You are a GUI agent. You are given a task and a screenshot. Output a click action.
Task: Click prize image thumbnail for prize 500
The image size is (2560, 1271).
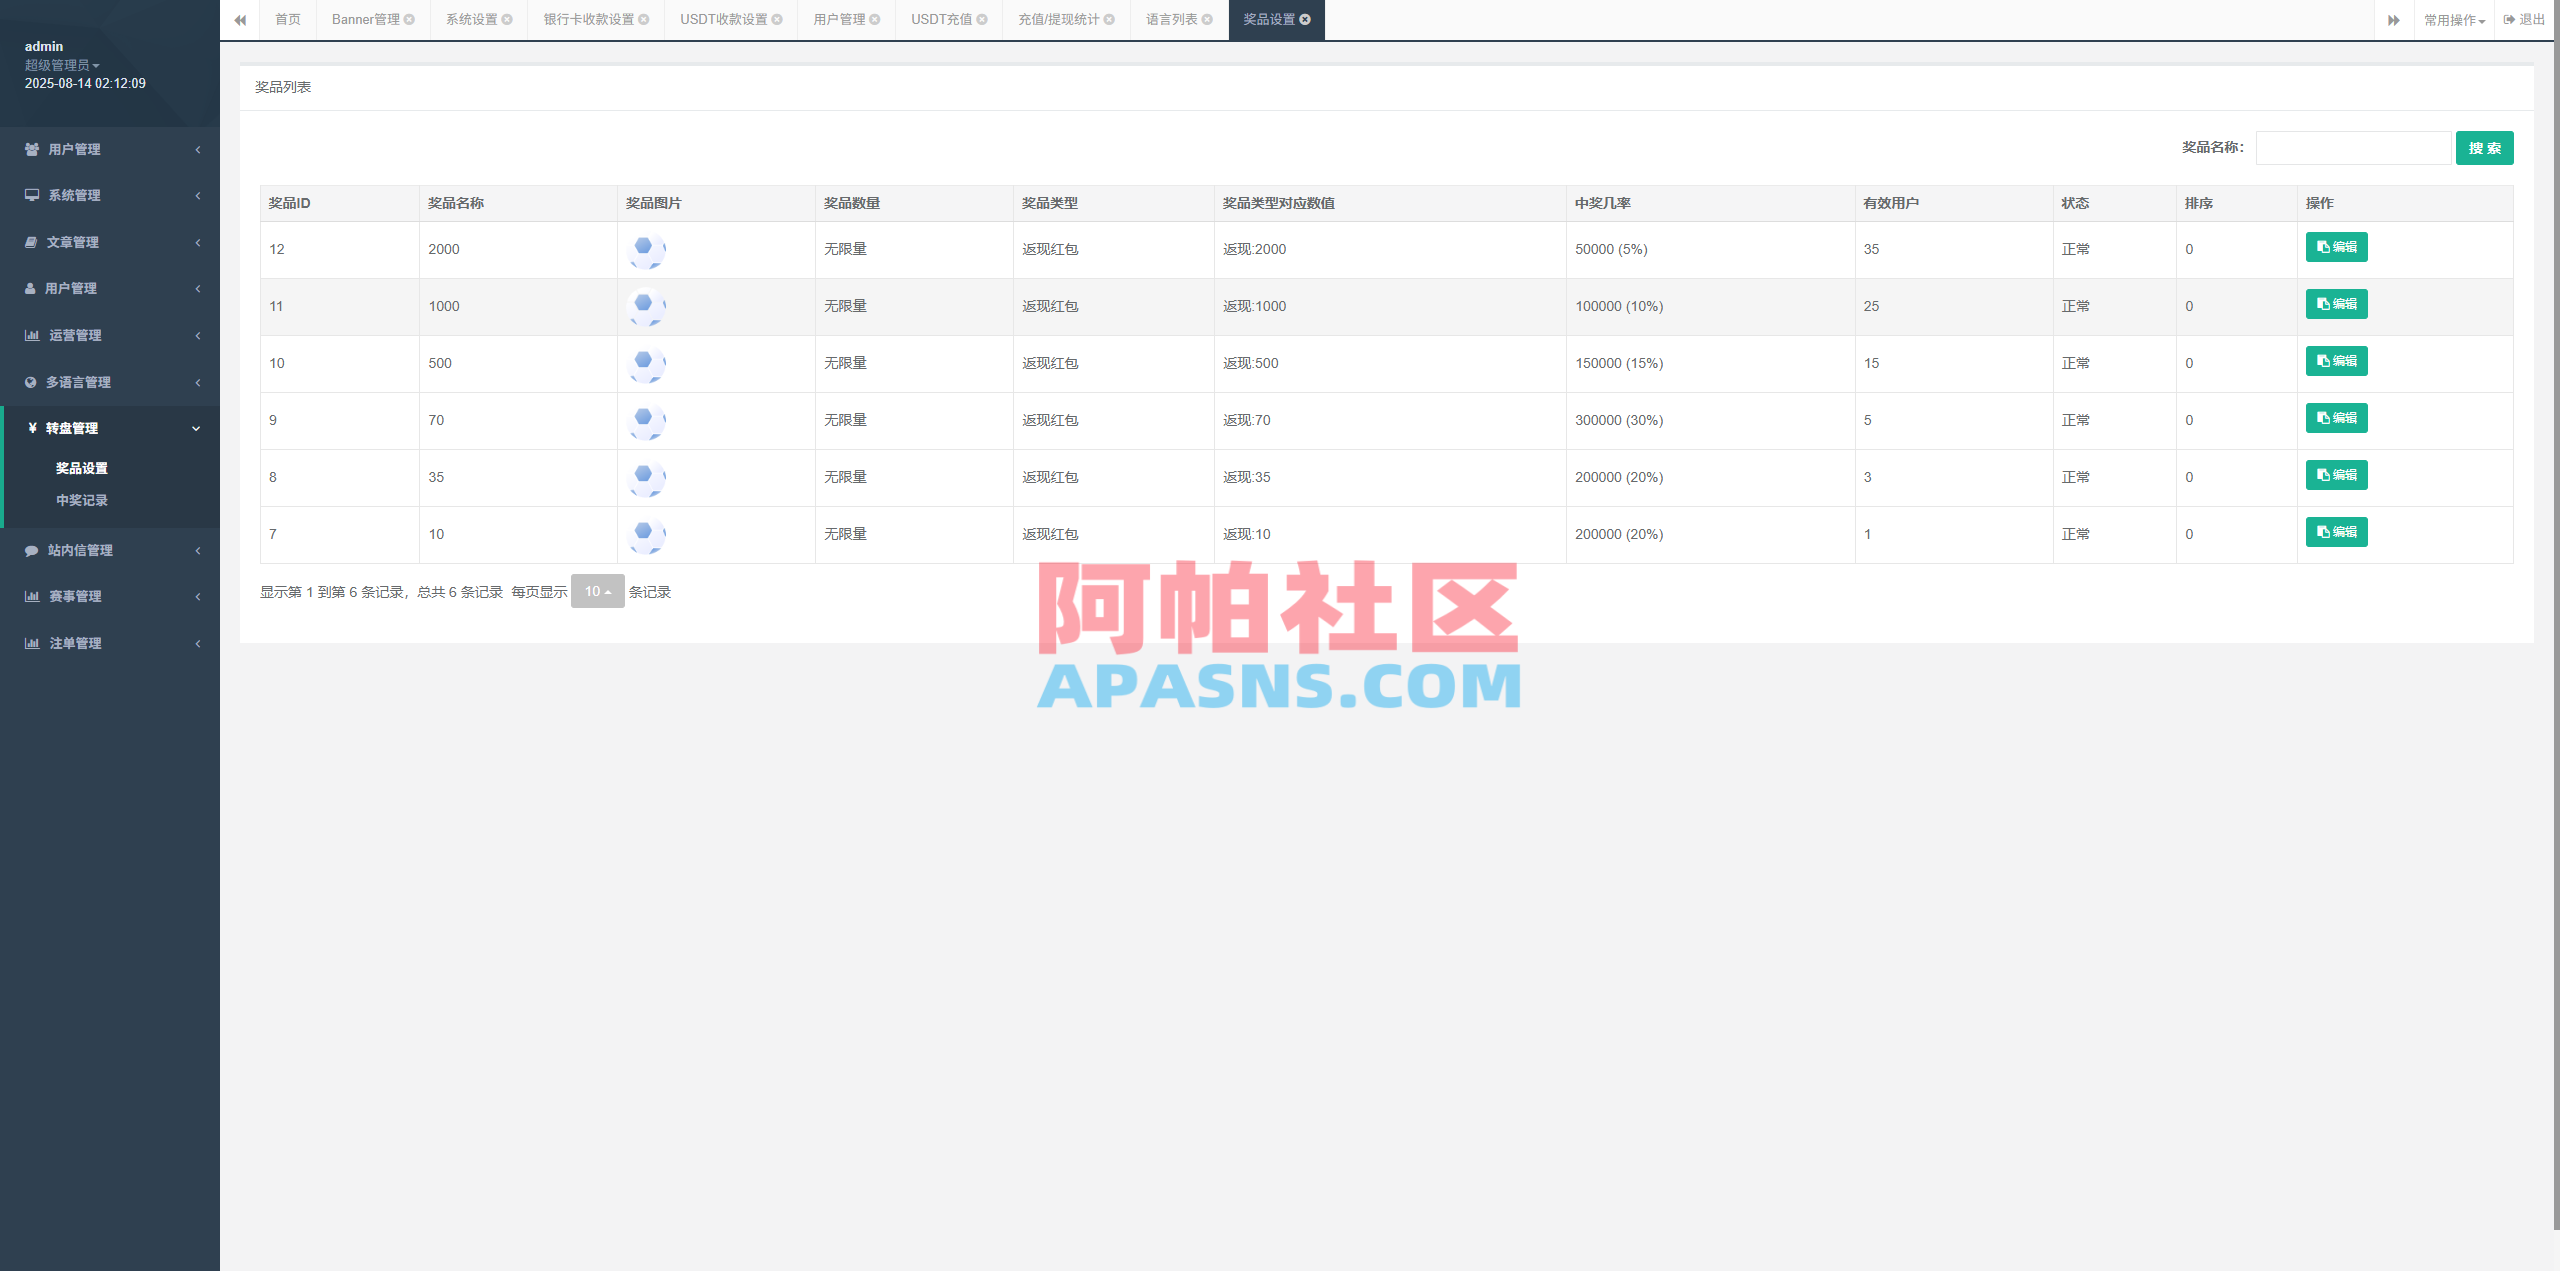coord(647,364)
